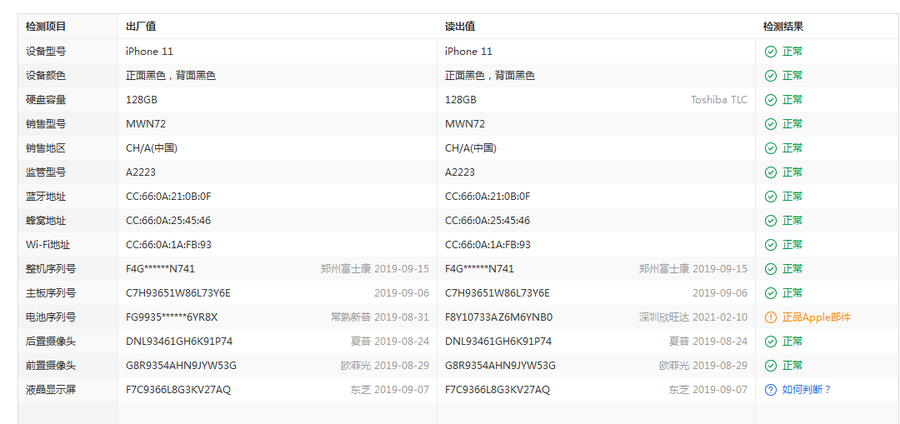Click factory capacity value 128GB
900x424 pixels.
141,100
